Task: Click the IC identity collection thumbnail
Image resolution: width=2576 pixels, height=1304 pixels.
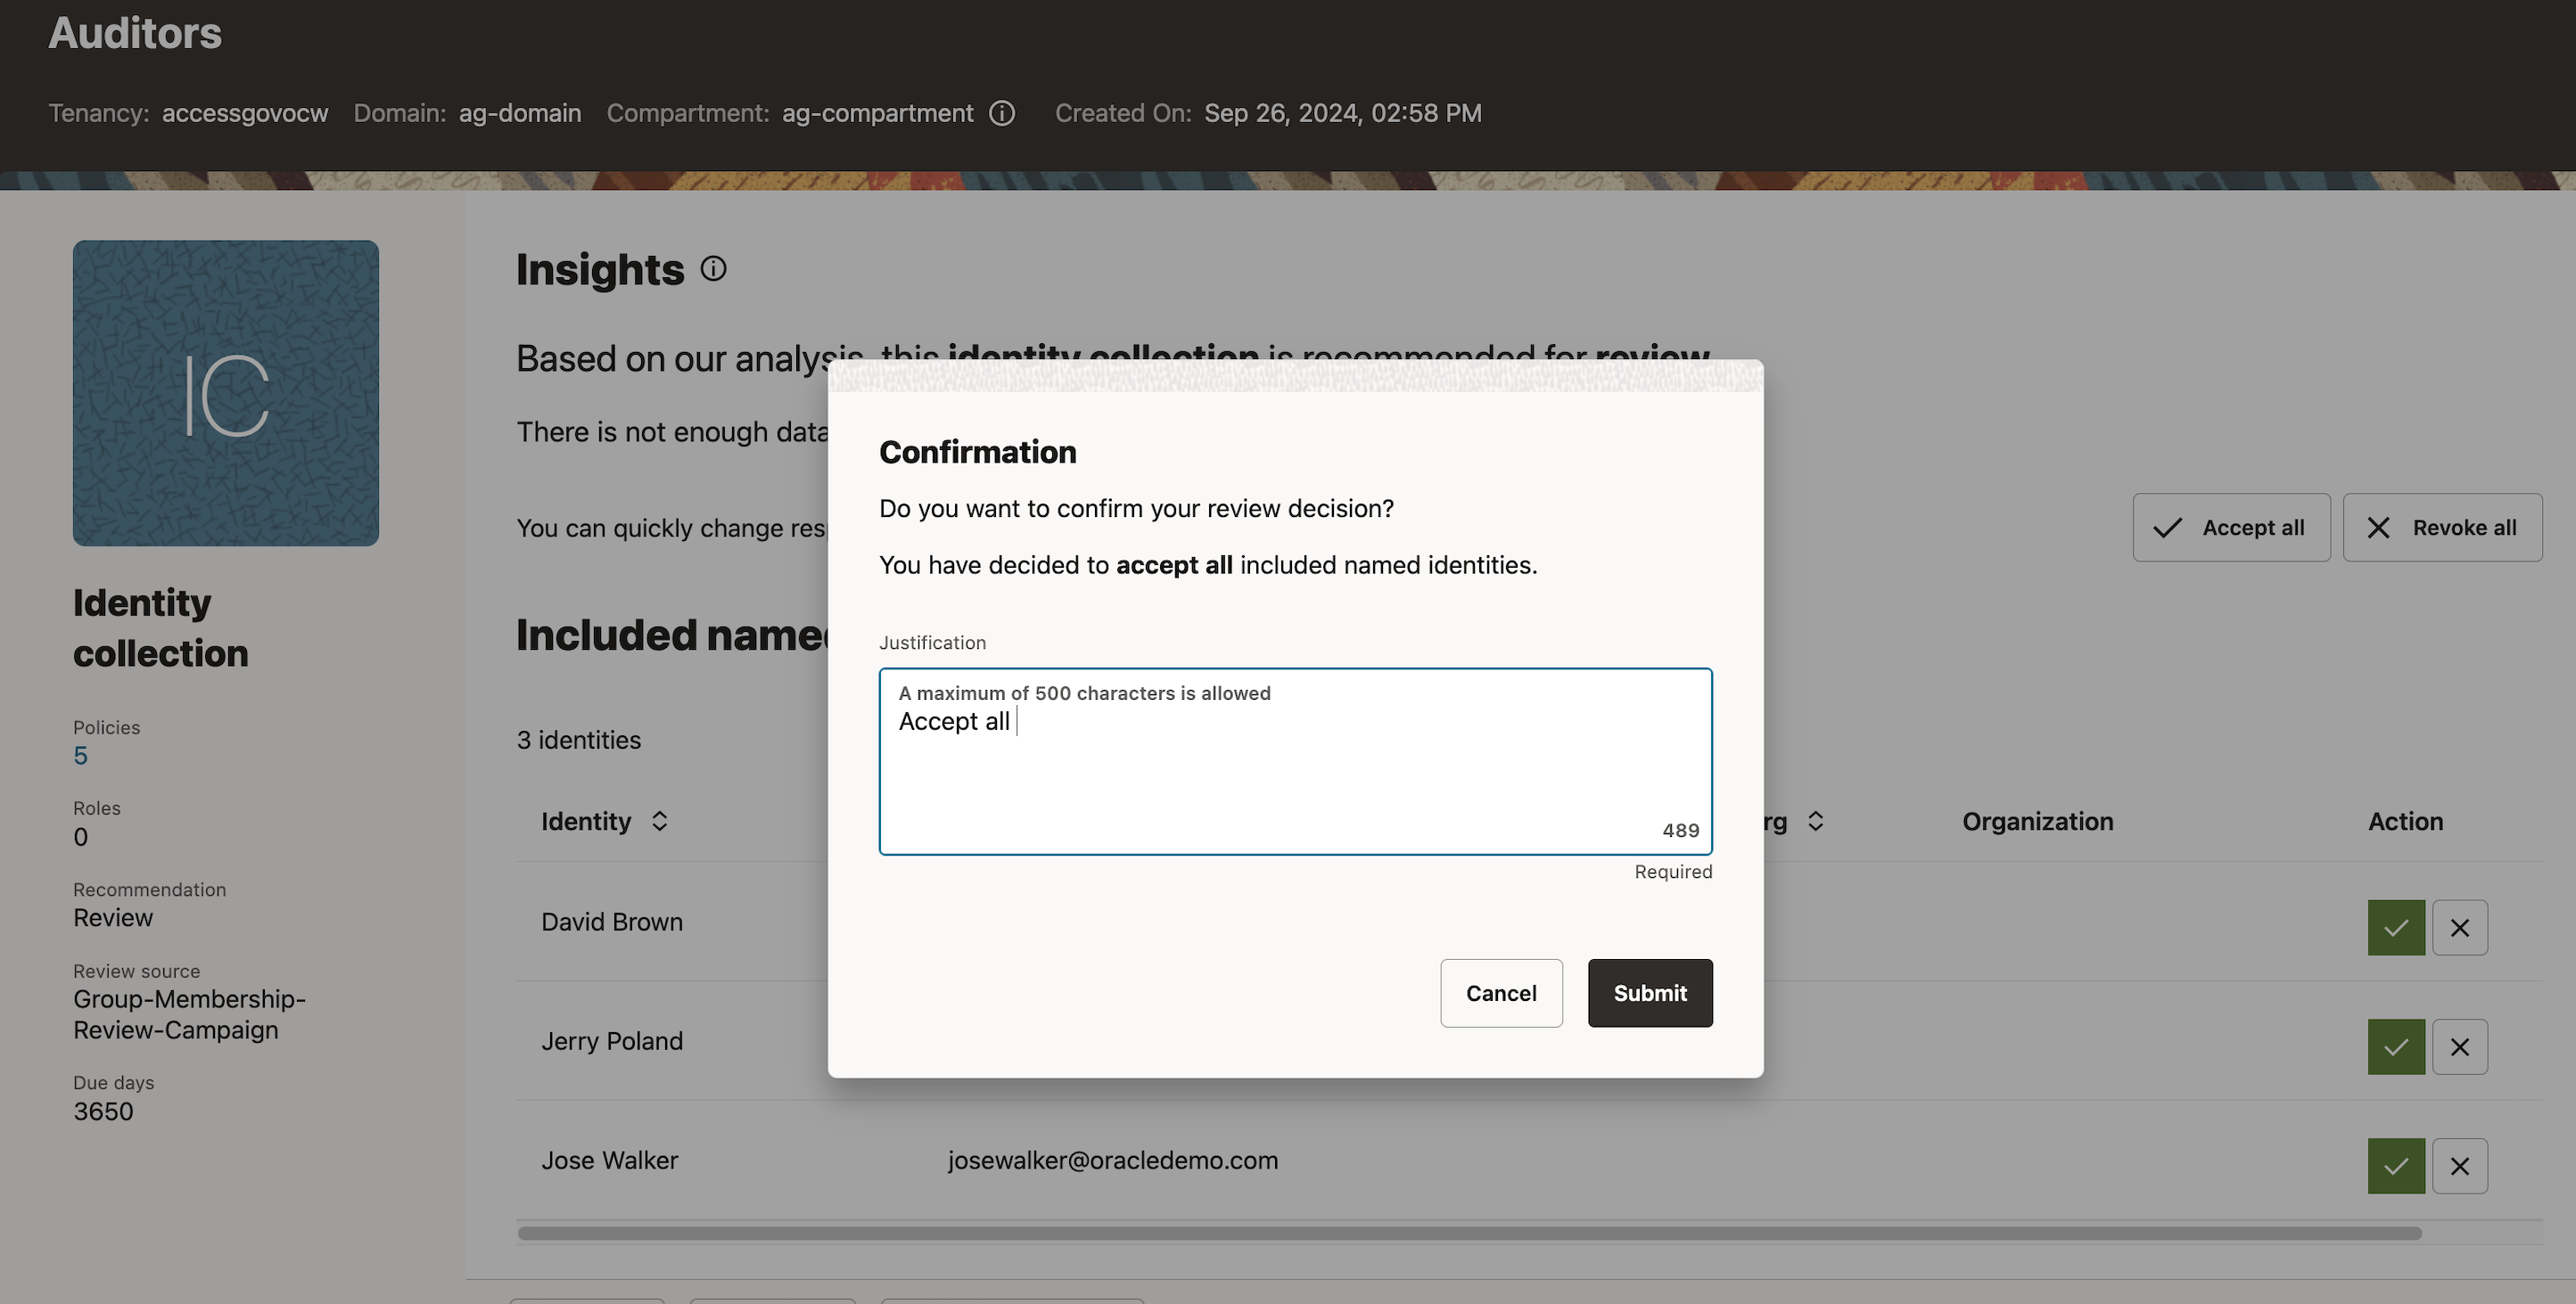Action: [x=226, y=394]
